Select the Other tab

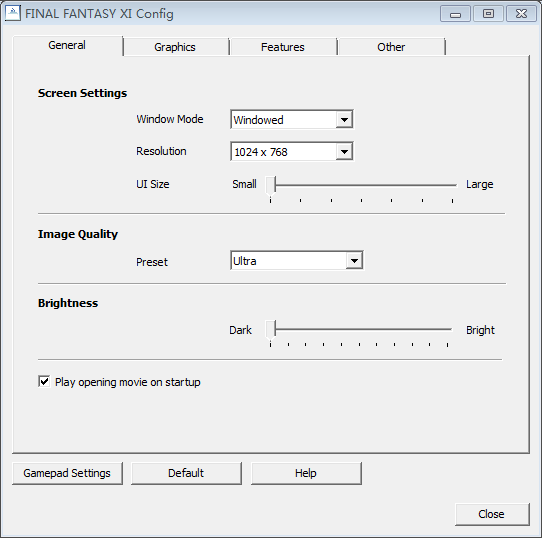[x=391, y=47]
